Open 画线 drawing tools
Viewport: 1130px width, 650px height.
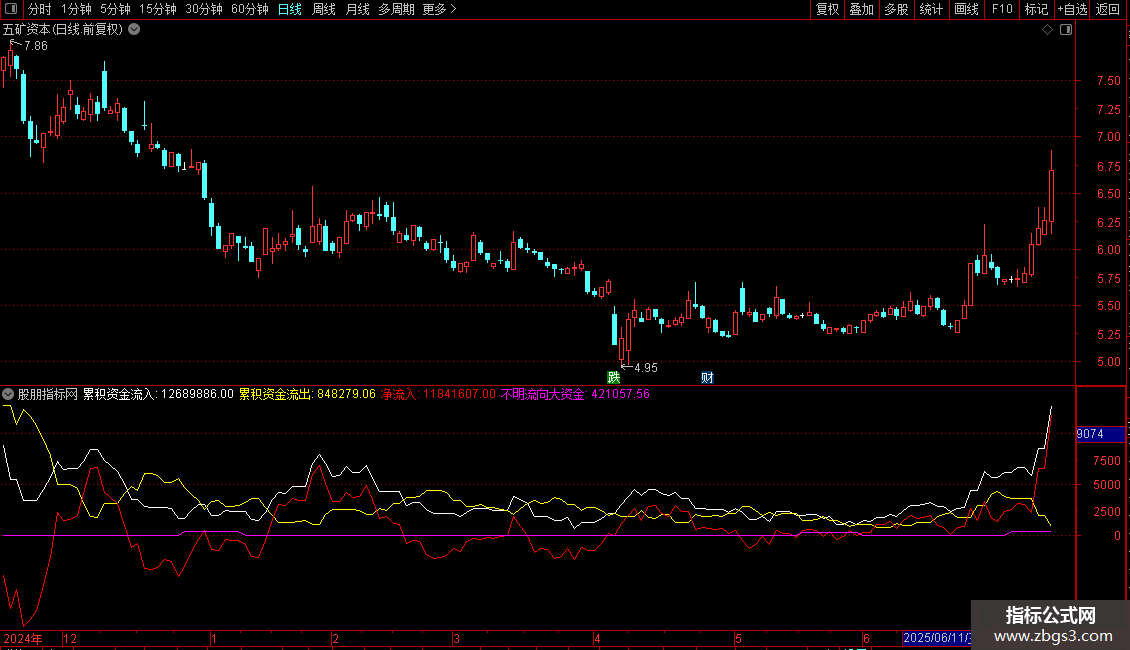pyautogui.click(x=966, y=9)
